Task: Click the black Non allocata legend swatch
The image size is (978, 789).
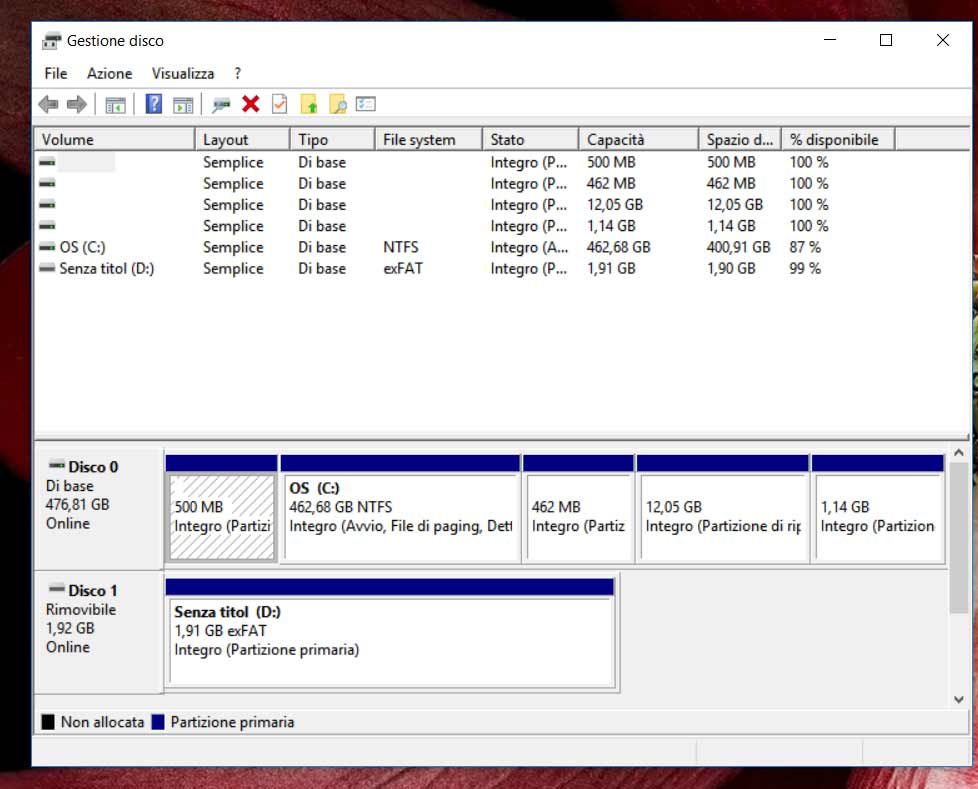Action: tap(48, 722)
